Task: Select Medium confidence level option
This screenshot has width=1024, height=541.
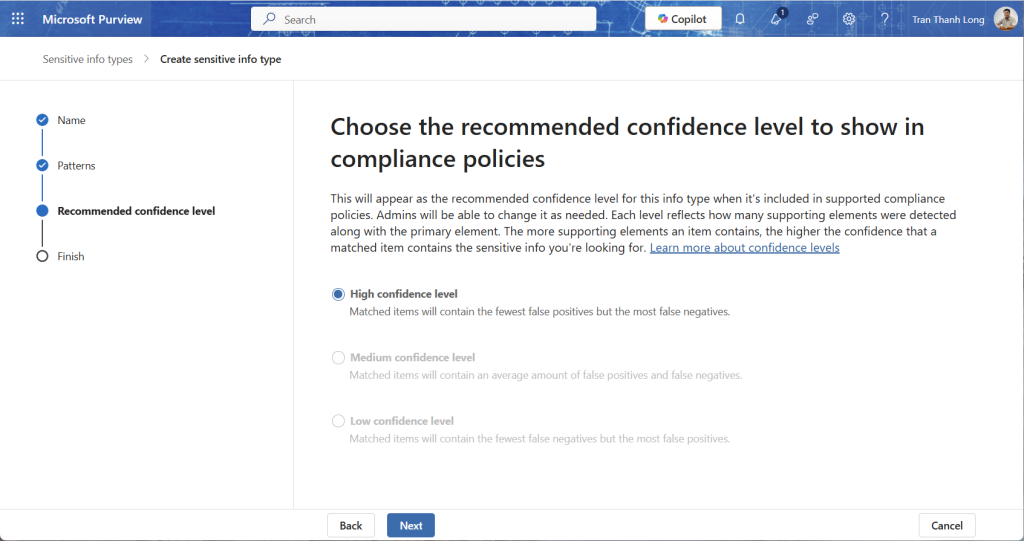Action: pyautogui.click(x=338, y=357)
